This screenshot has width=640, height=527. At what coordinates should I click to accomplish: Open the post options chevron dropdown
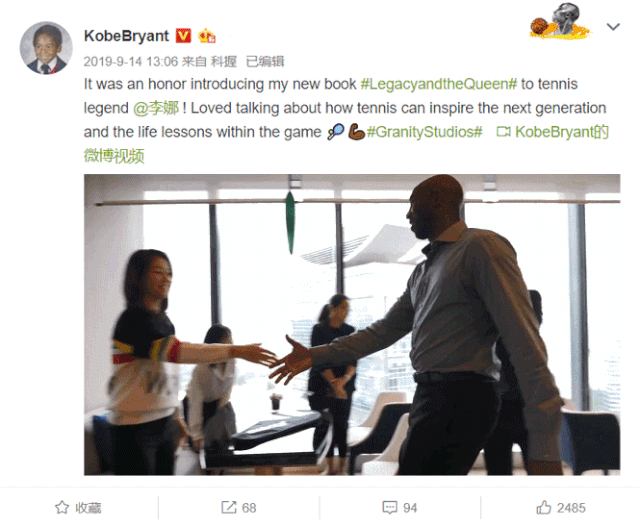[x=613, y=27]
